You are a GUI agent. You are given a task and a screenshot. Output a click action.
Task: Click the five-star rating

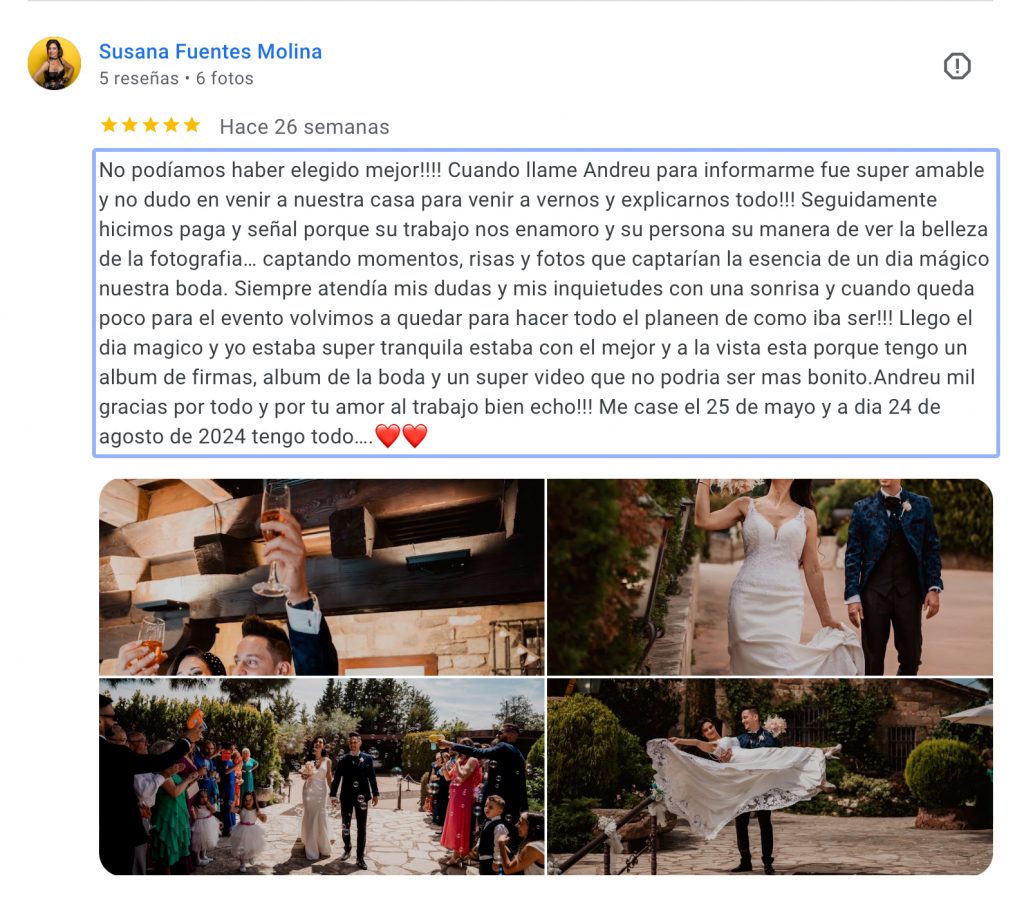150,125
